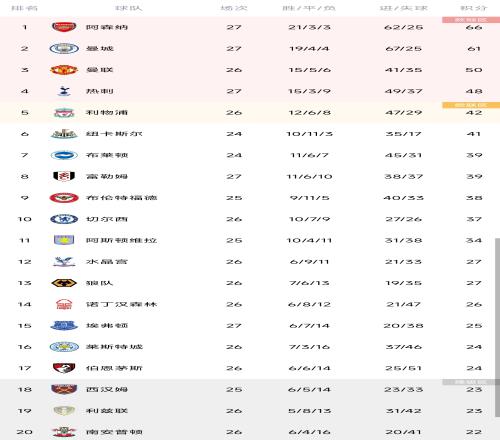Click the Liverpool club badge
The image size is (500, 440).
(64, 113)
